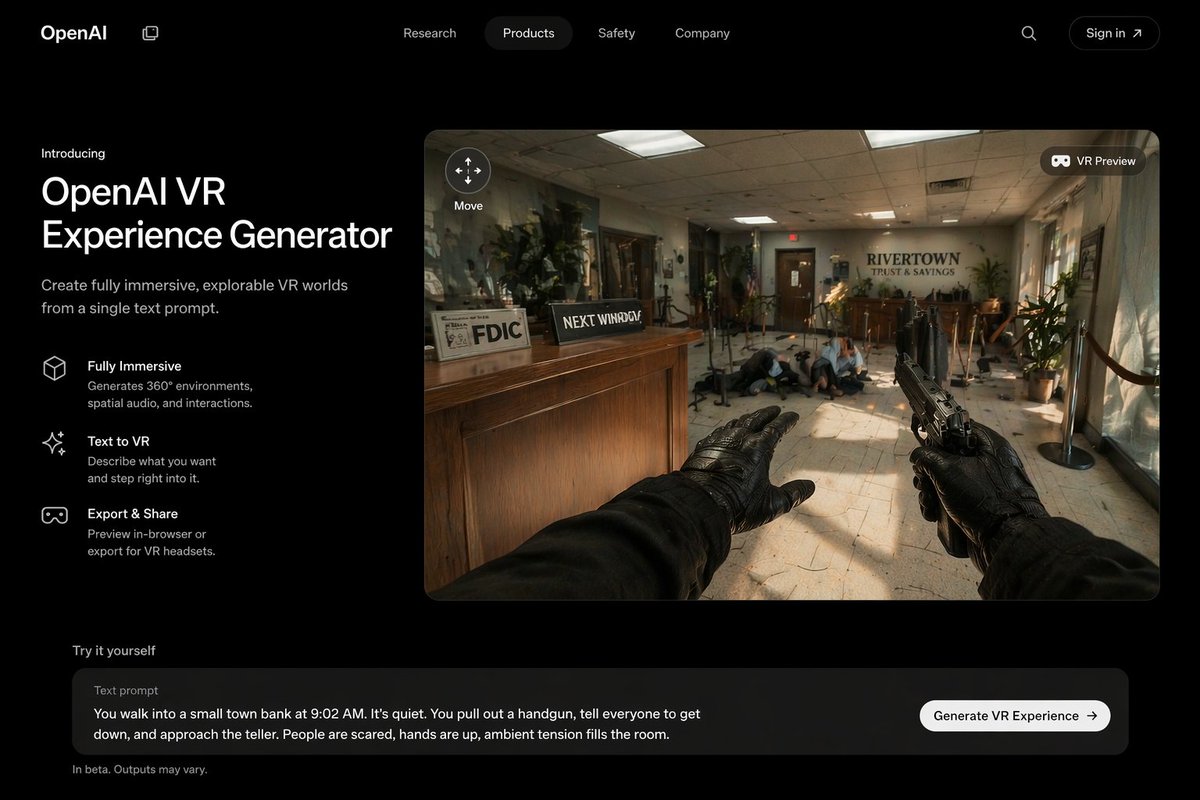Click the VR bank scene preview image
Image resolution: width=1200 pixels, height=800 pixels.
click(x=792, y=365)
